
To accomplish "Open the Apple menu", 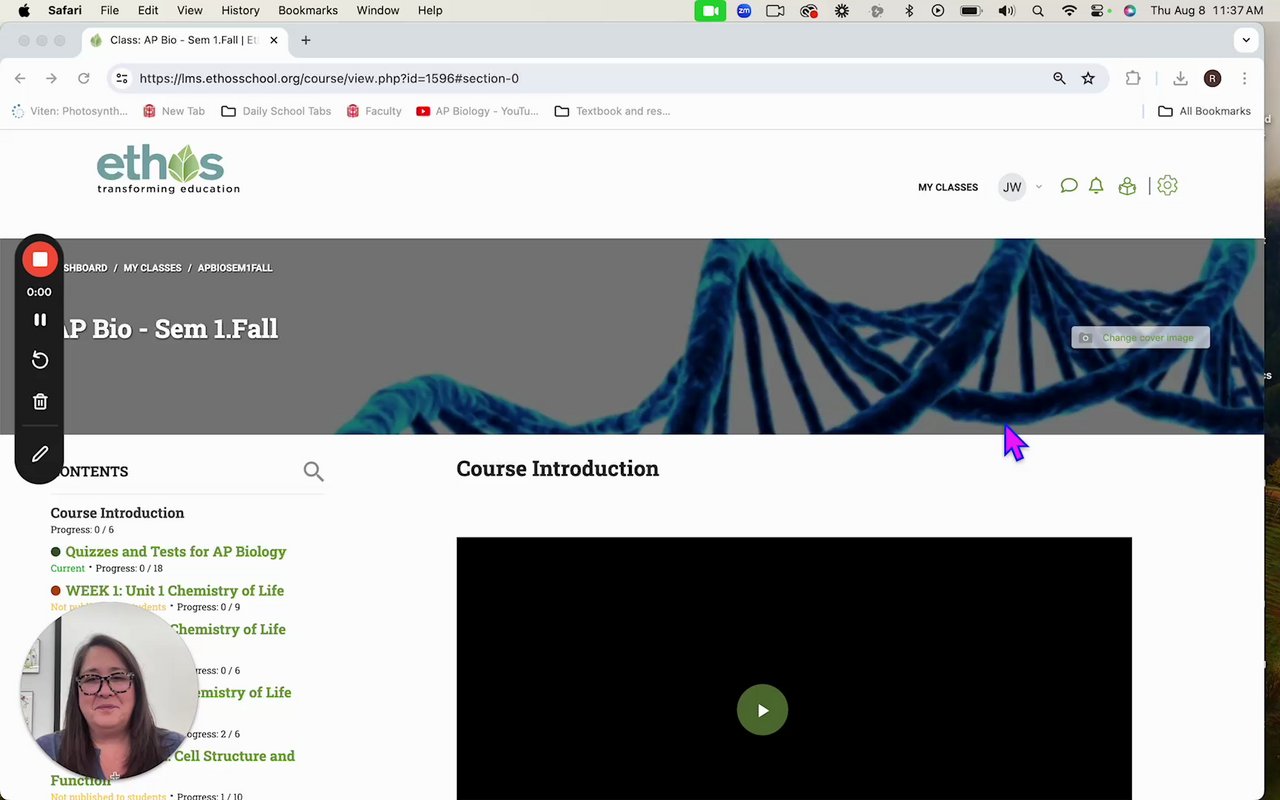I will (24, 10).
